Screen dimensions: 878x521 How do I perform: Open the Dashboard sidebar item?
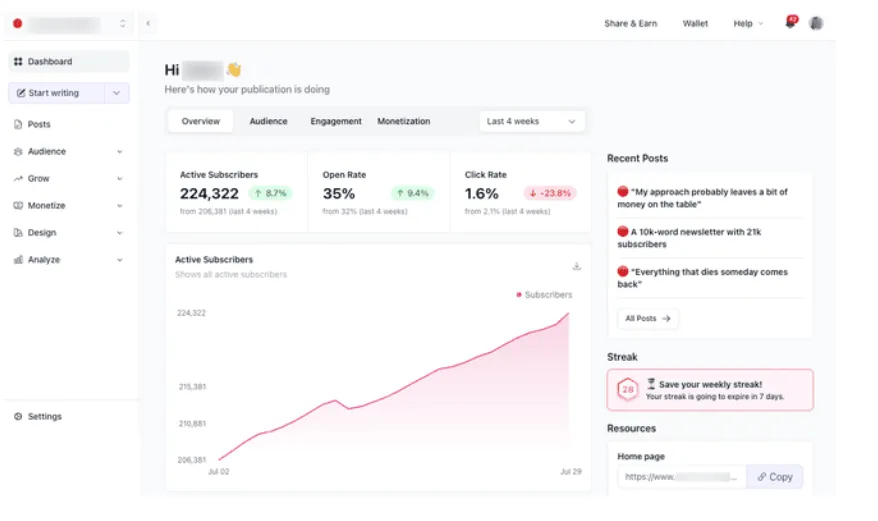coord(68,62)
